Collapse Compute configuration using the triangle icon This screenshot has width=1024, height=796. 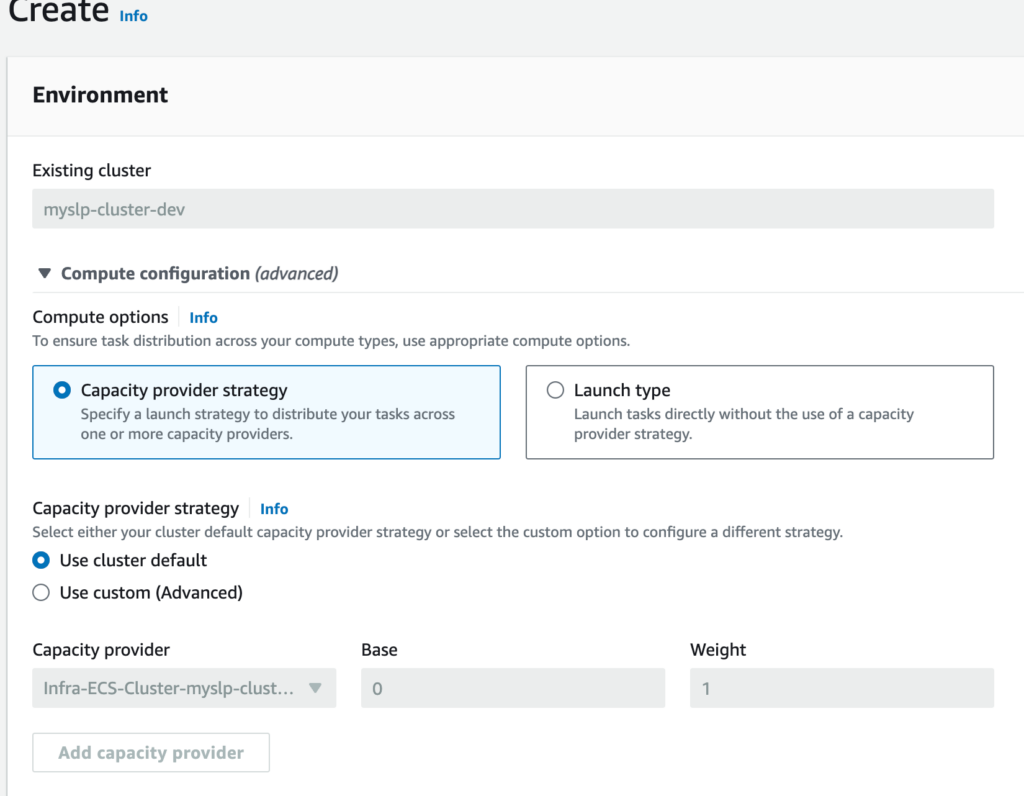point(44,273)
